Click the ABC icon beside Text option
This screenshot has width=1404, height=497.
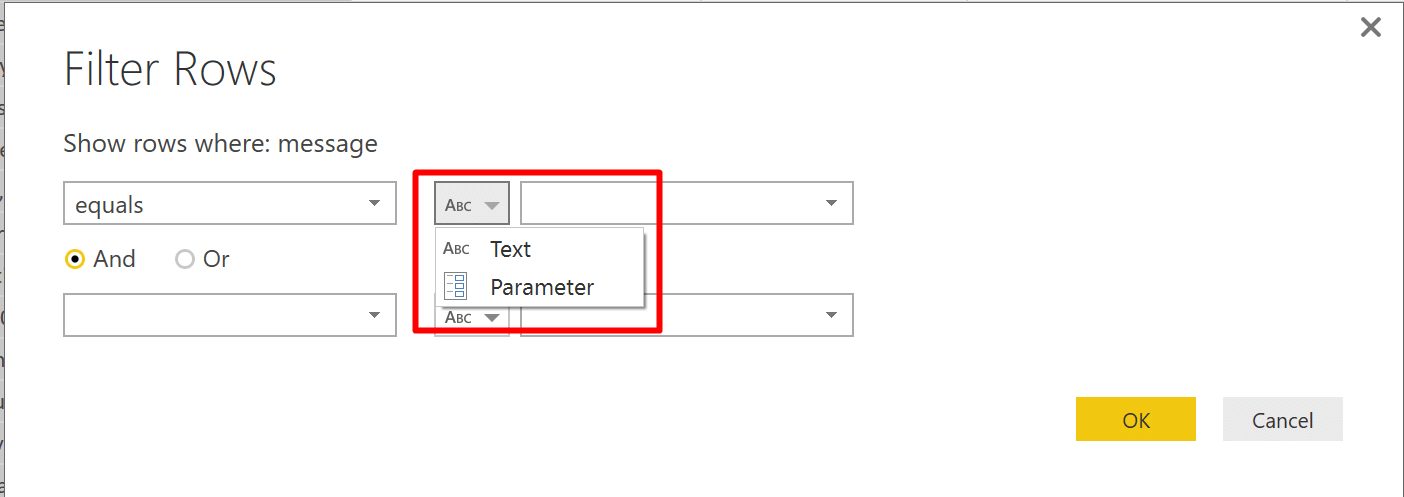[456, 249]
